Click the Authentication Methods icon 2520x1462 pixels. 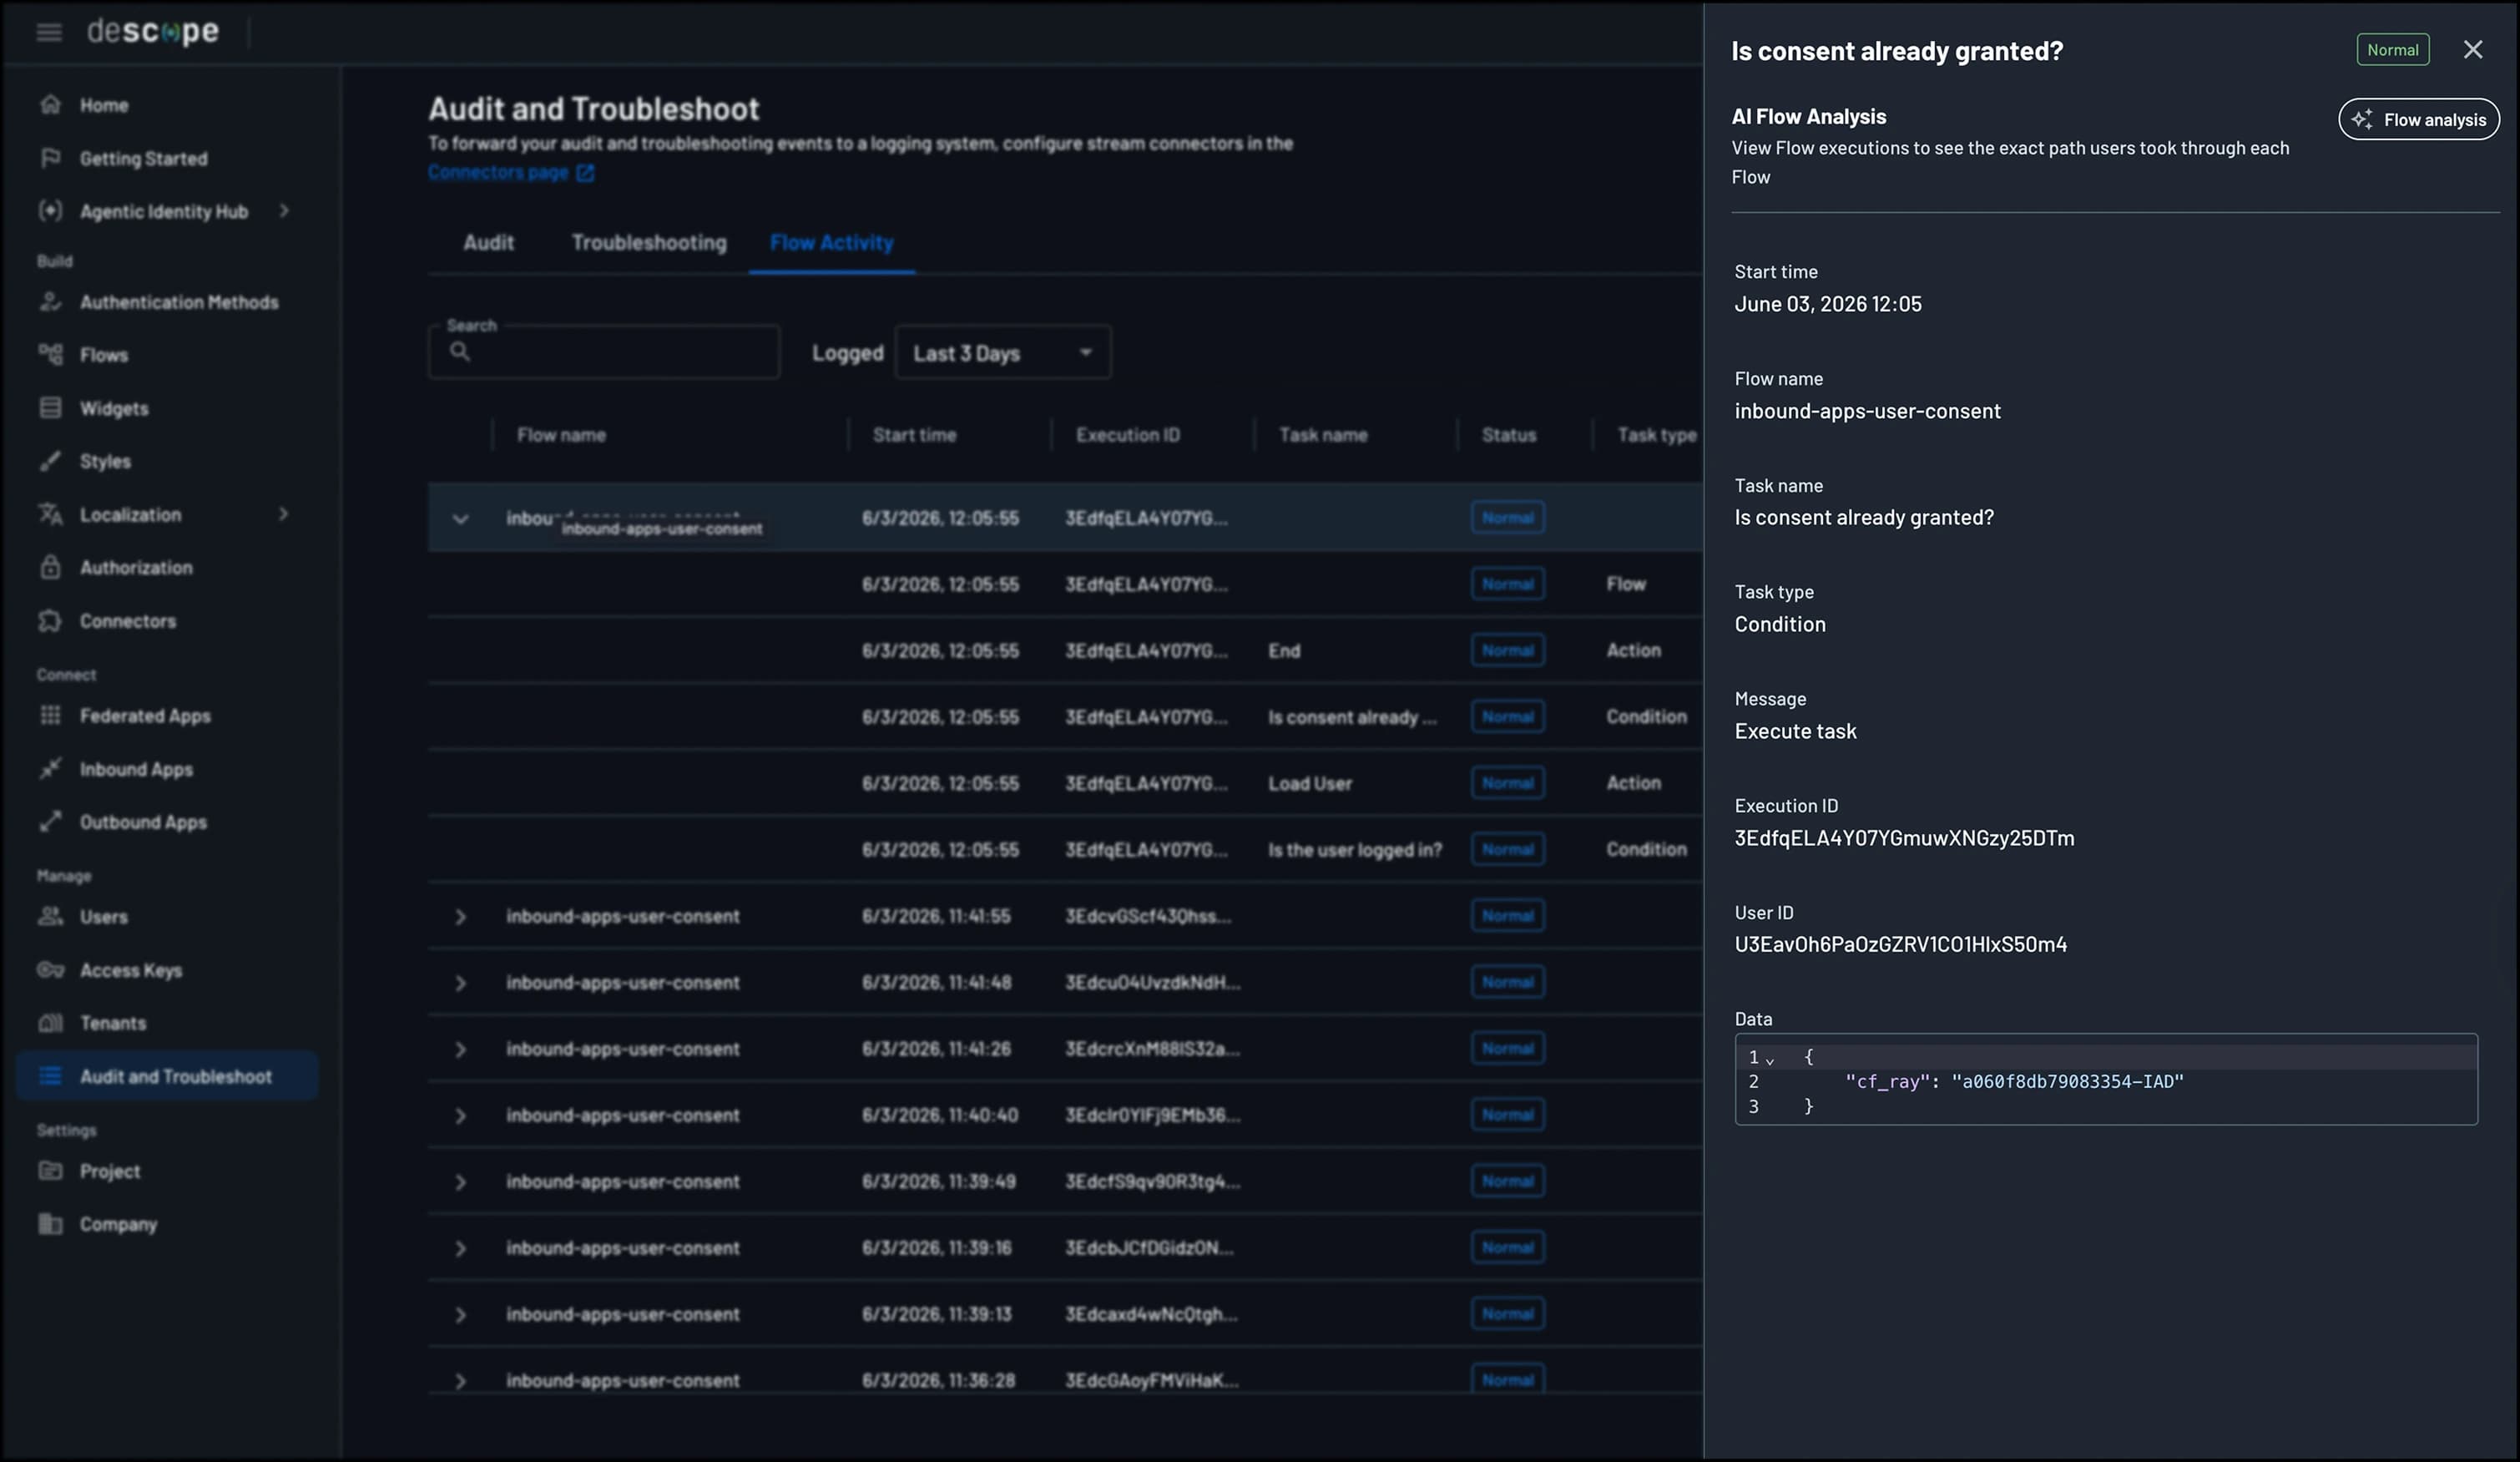51,302
